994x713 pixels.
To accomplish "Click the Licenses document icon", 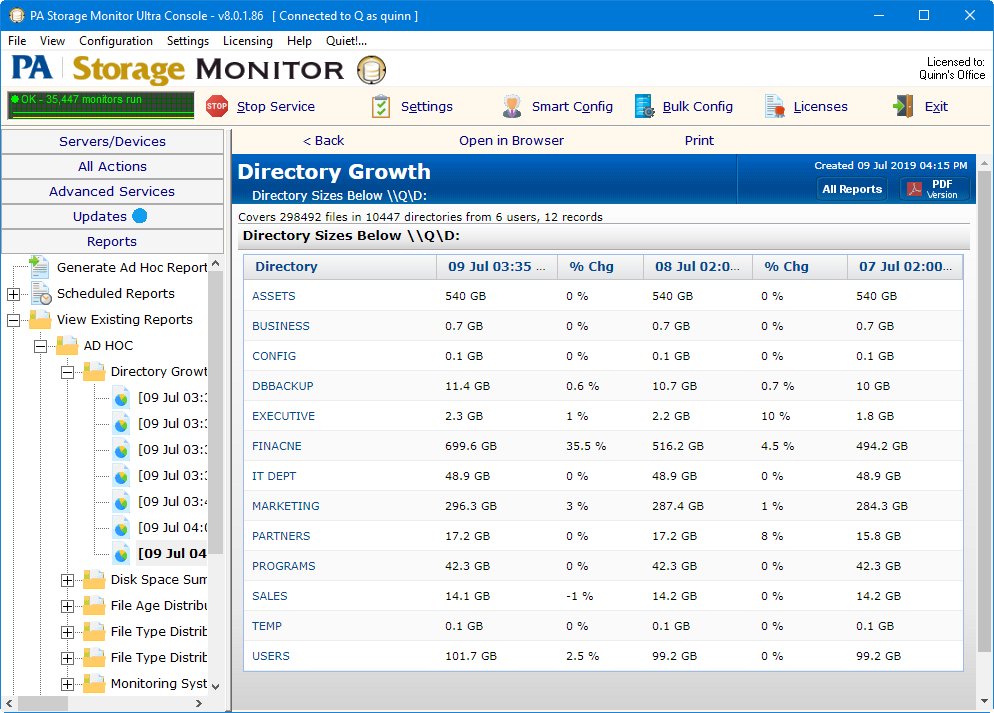I will [775, 106].
